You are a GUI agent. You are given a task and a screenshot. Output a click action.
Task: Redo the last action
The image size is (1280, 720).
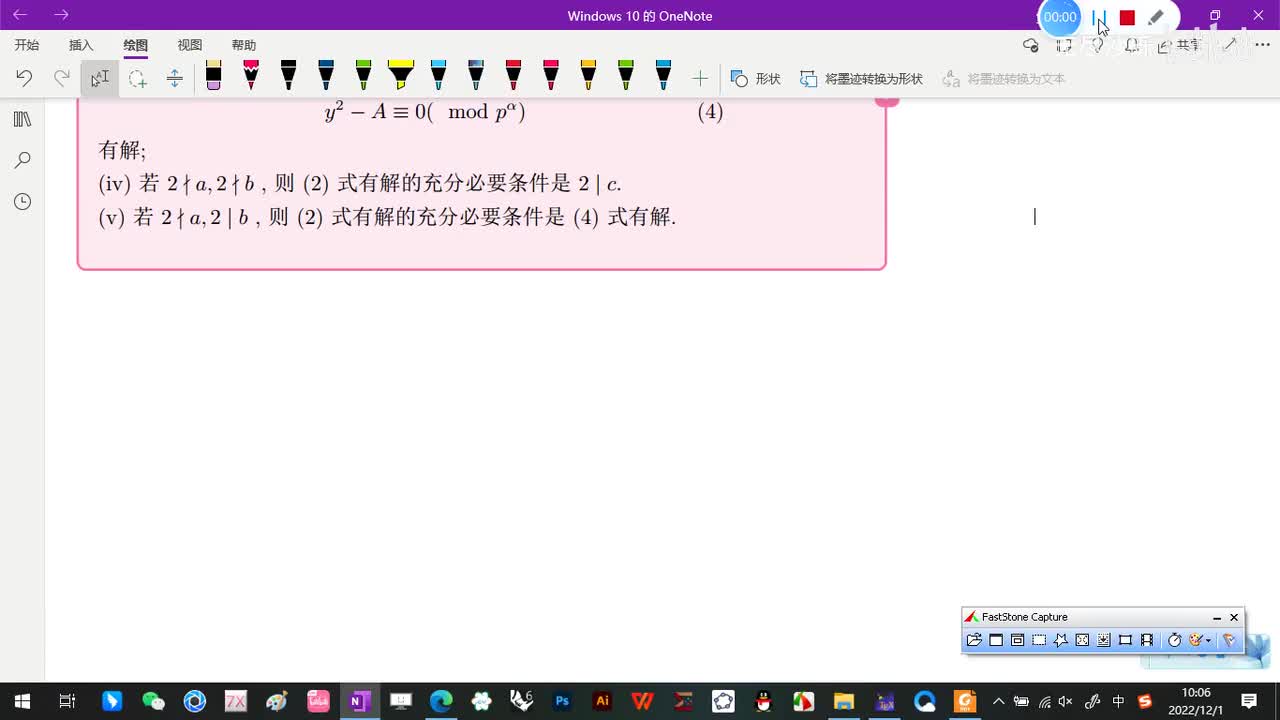(62, 78)
